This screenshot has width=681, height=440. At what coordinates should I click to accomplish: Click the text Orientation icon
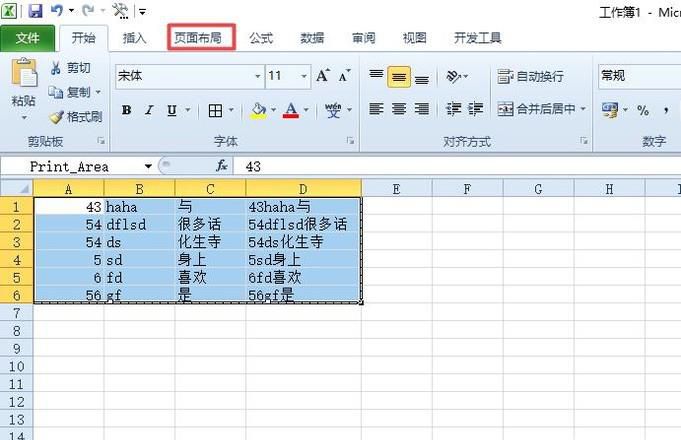coord(453,76)
